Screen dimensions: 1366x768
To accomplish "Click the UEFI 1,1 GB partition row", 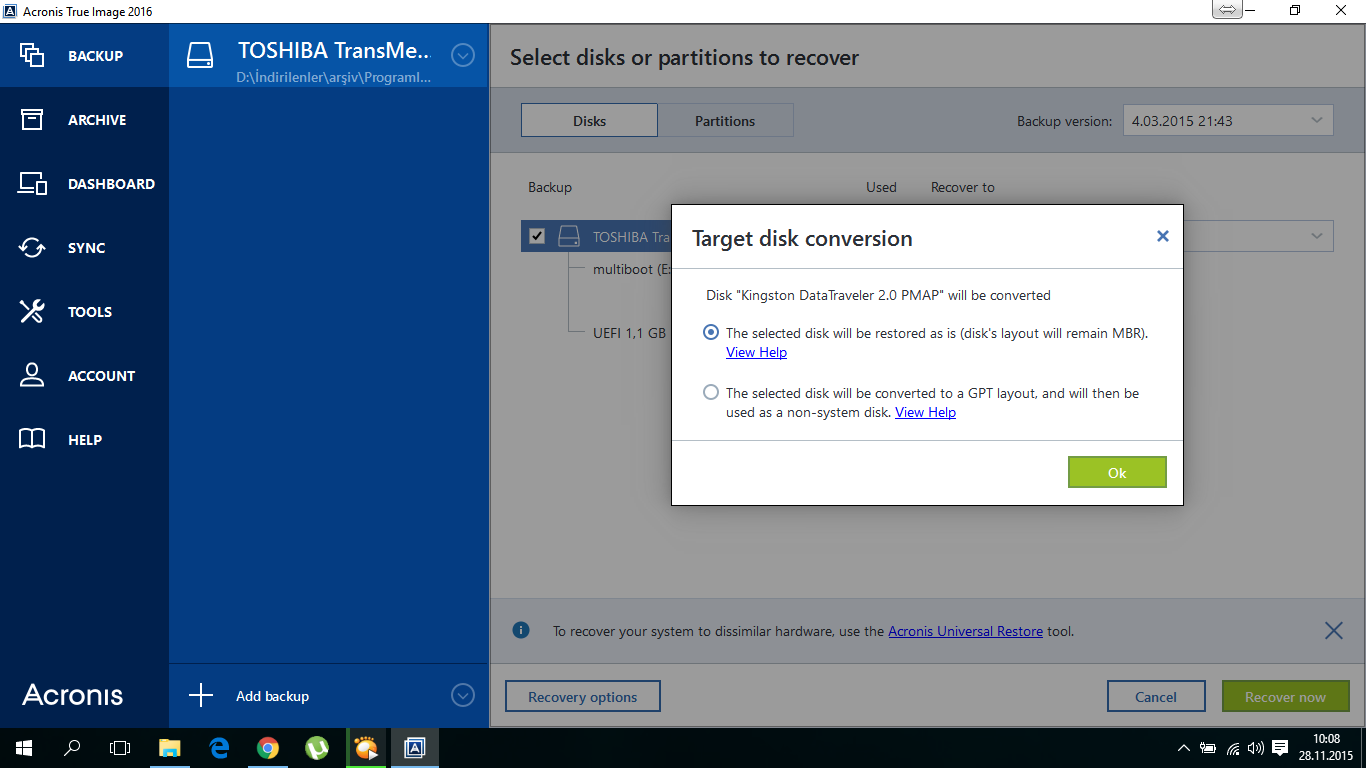I will point(630,332).
